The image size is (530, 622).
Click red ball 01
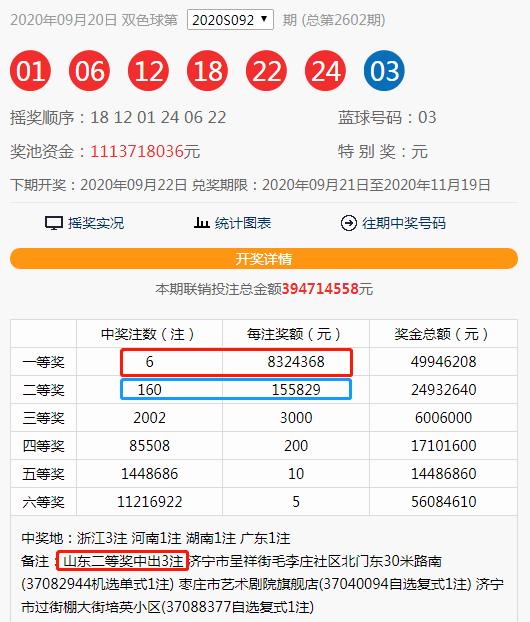(x=30, y=71)
